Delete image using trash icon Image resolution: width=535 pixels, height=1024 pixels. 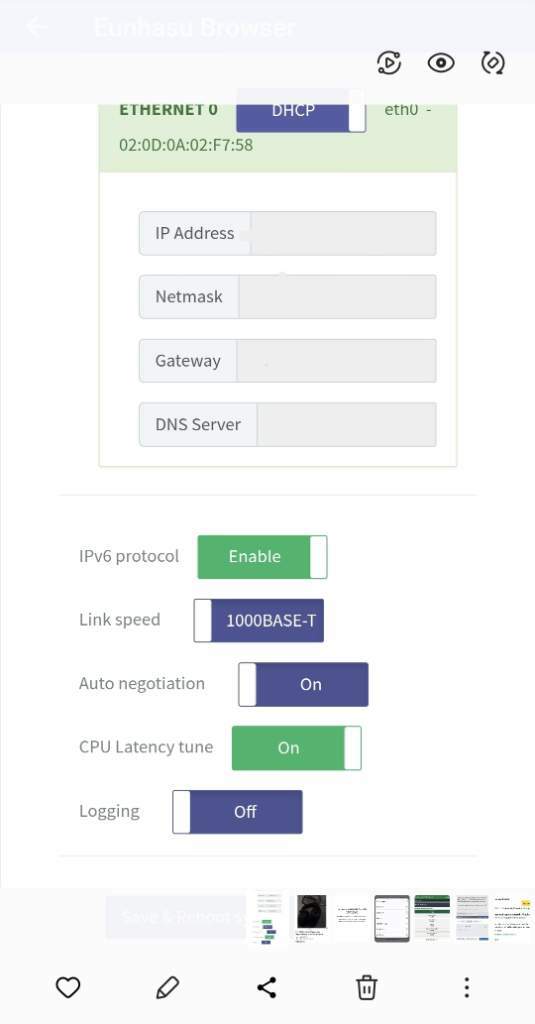(x=366, y=987)
